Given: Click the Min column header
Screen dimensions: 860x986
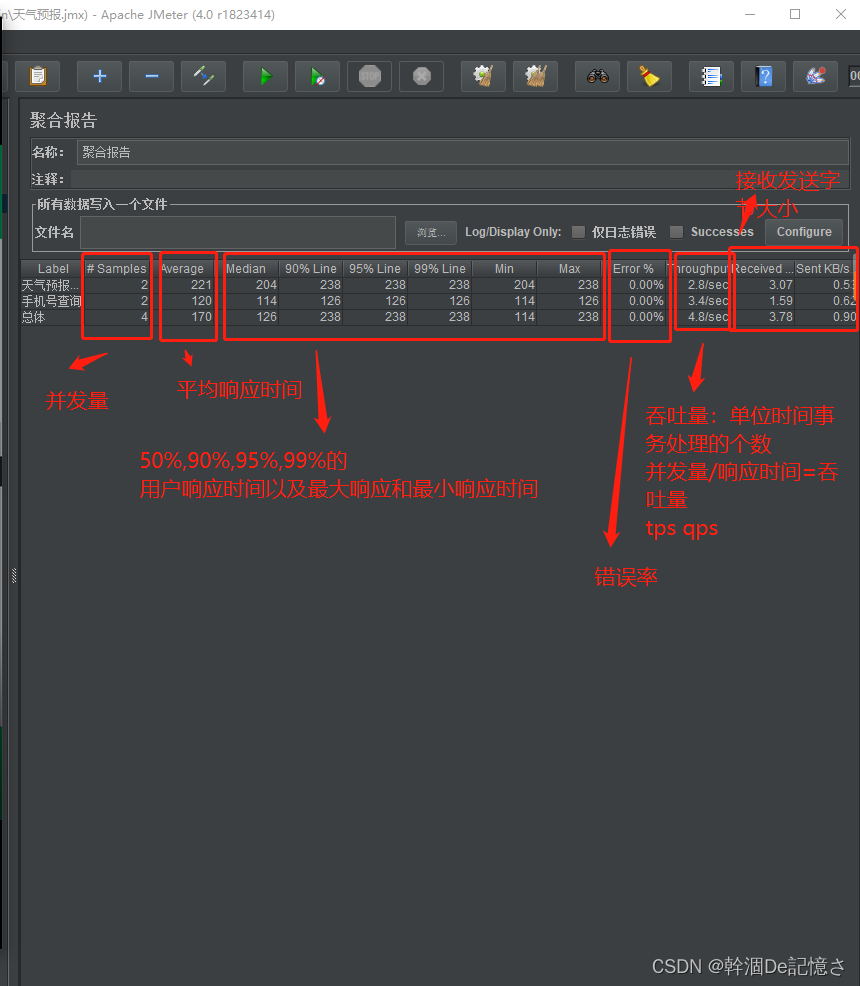Looking at the screenshot, I should point(504,269).
